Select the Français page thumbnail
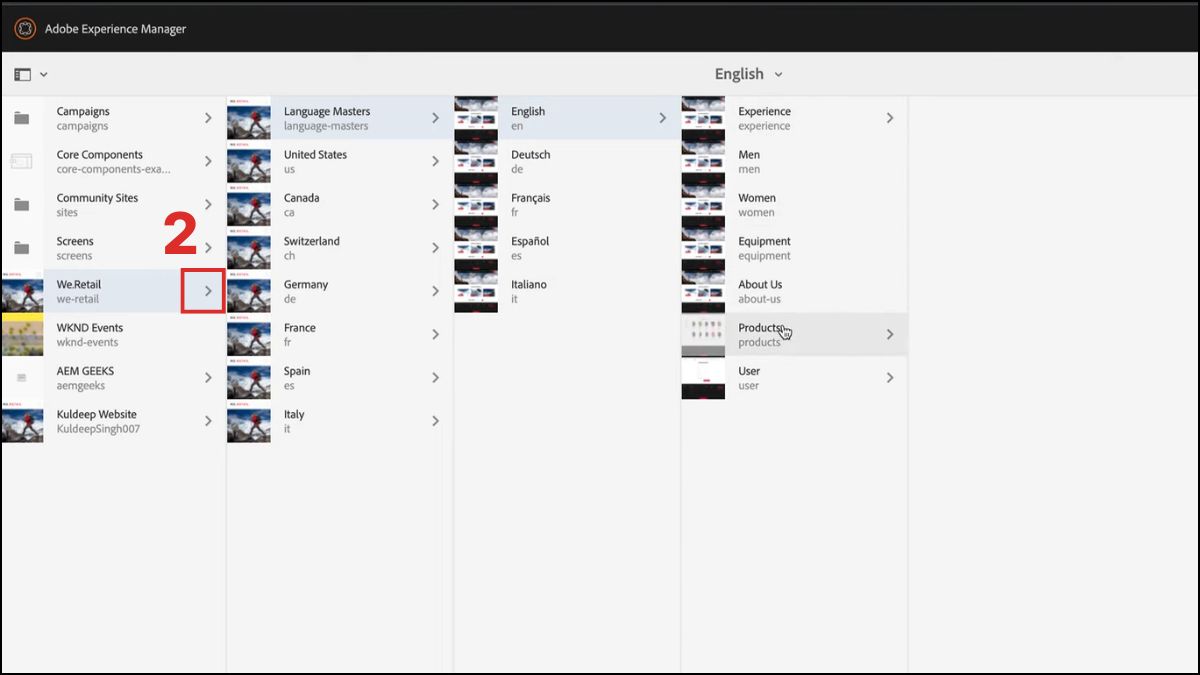The width and height of the screenshot is (1200, 675). click(476, 205)
